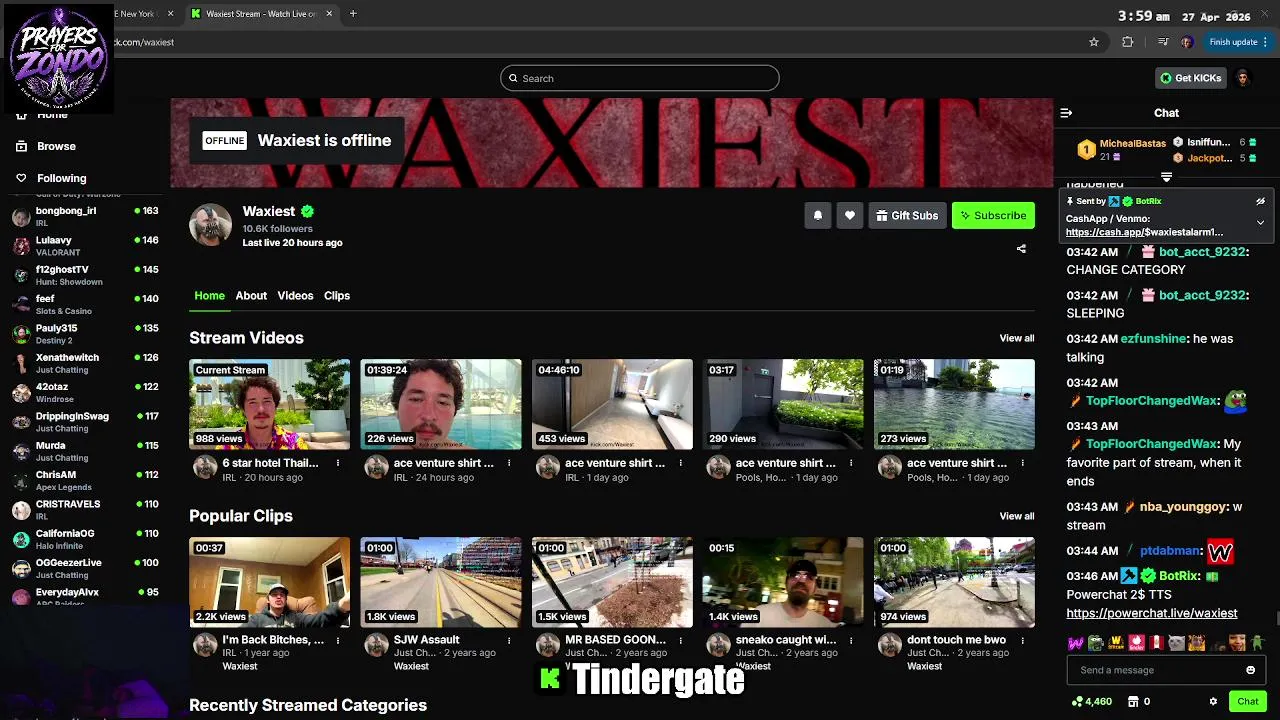1280x720 pixels.
Task: Collapse the chat panel with arrow icon
Action: (x=1066, y=113)
